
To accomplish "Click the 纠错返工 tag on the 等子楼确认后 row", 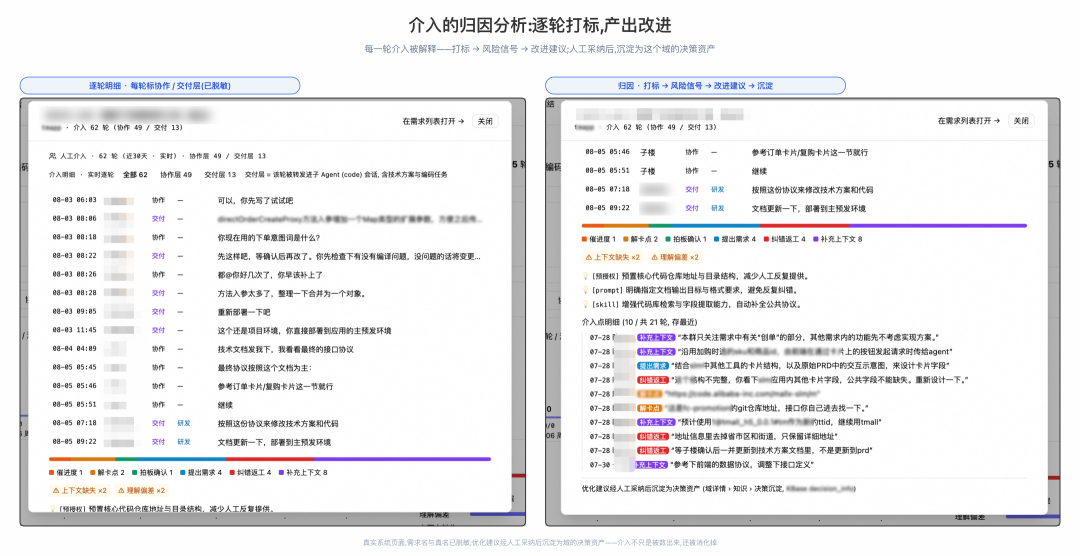I will point(653,451).
